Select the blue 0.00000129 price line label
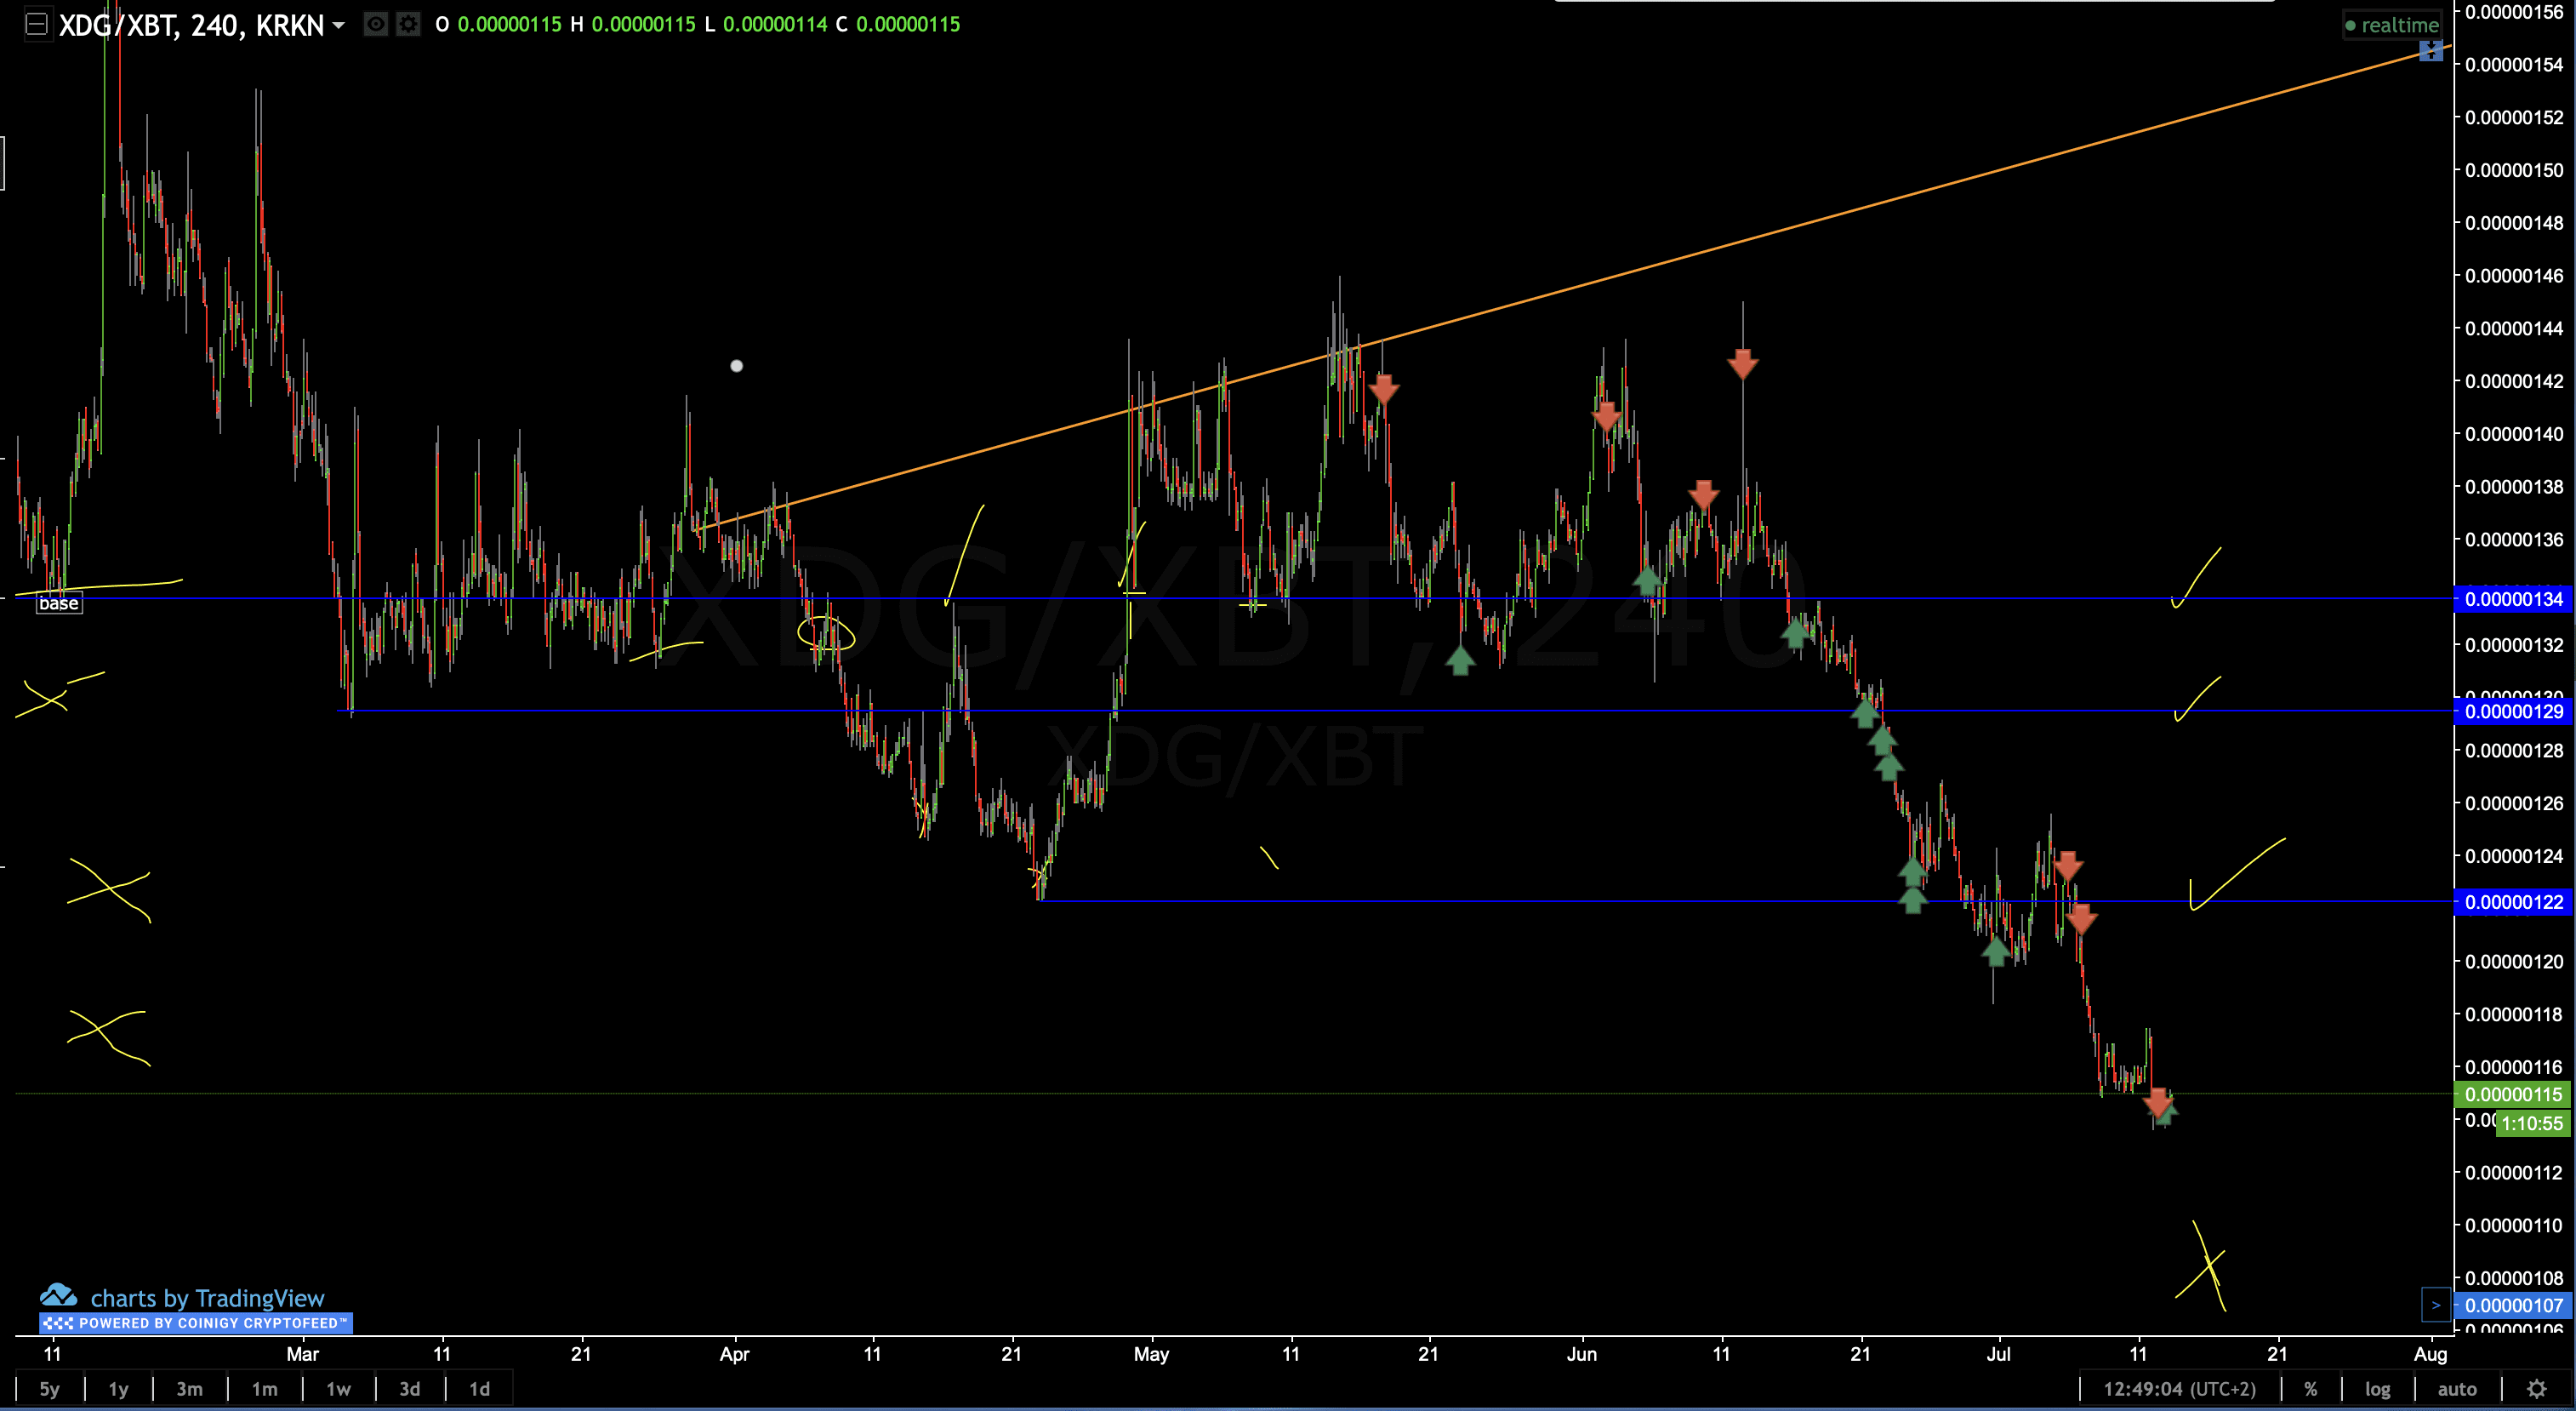The image size is (2576, 1411). [x=2513, y=711]
